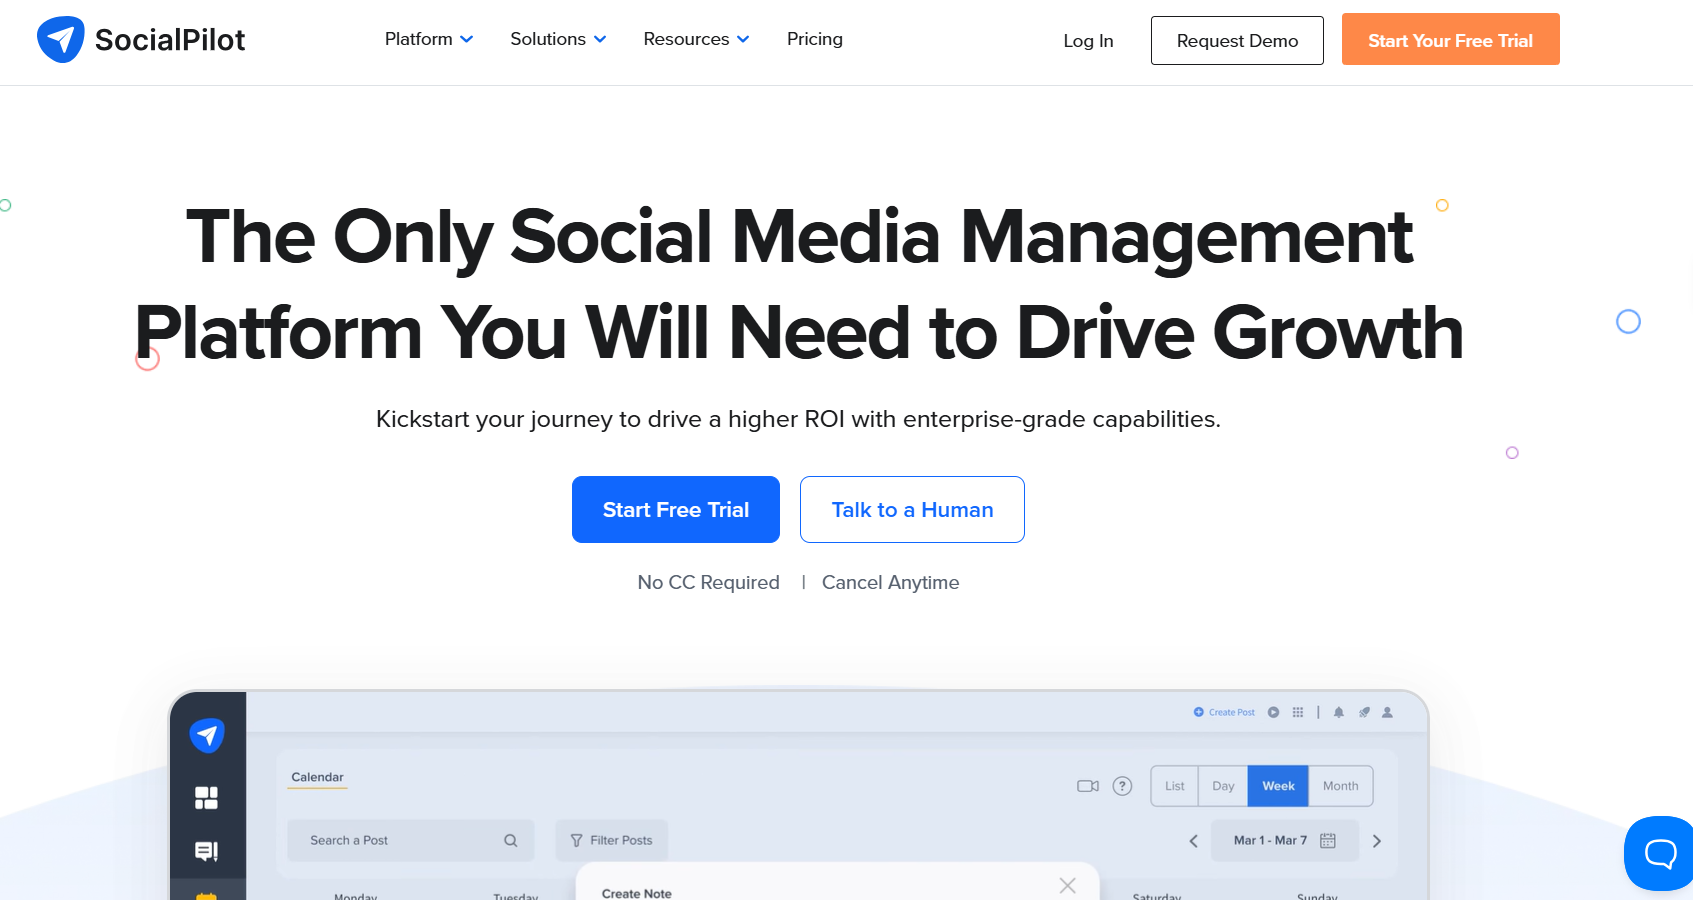Switch calendar to Month view
Viewport: 1693px width, 900px height.
[1341, 786]
